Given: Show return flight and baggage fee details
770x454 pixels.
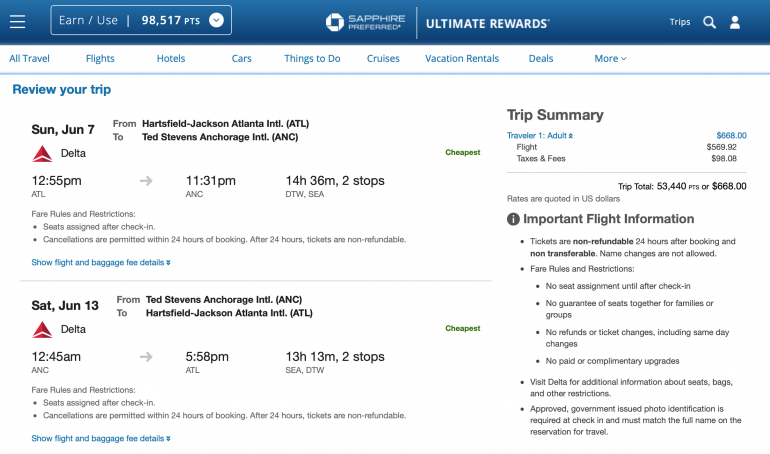Looking at the screenshot, I should [x=101, y=438].
